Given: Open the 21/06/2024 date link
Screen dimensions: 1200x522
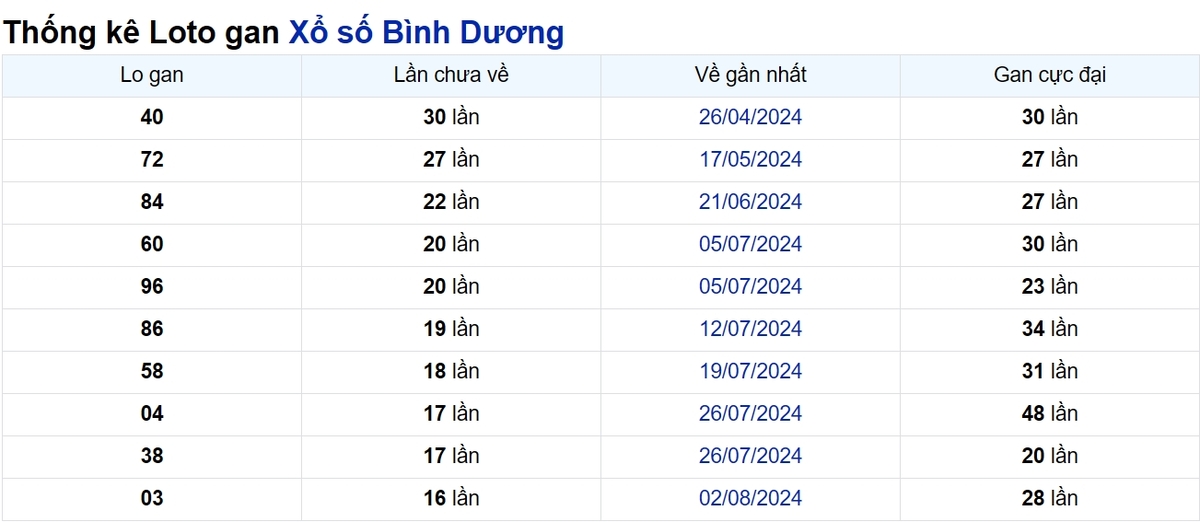Looking at the screenshot, I should click(x=751, y=202).
